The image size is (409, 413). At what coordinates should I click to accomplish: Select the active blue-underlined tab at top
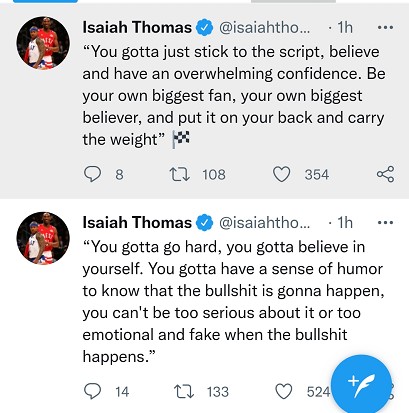(x=45, y=1)
